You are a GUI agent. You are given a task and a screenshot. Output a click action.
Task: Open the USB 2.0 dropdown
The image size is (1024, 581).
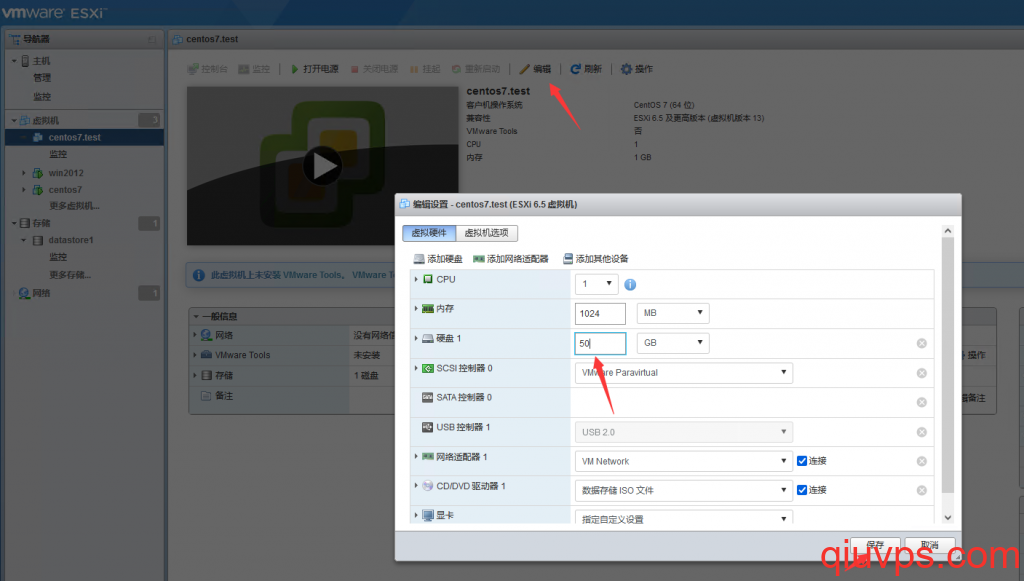pos(684,432)
